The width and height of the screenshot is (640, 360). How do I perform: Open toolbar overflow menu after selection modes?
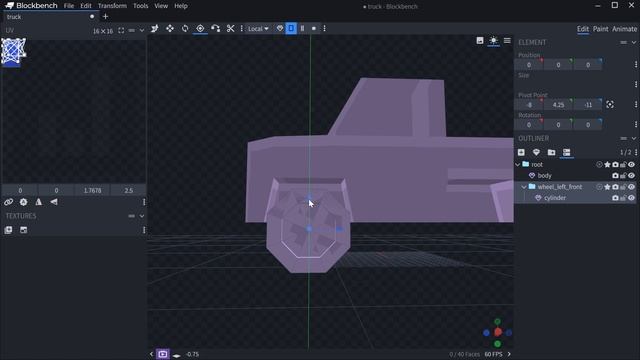324,29
